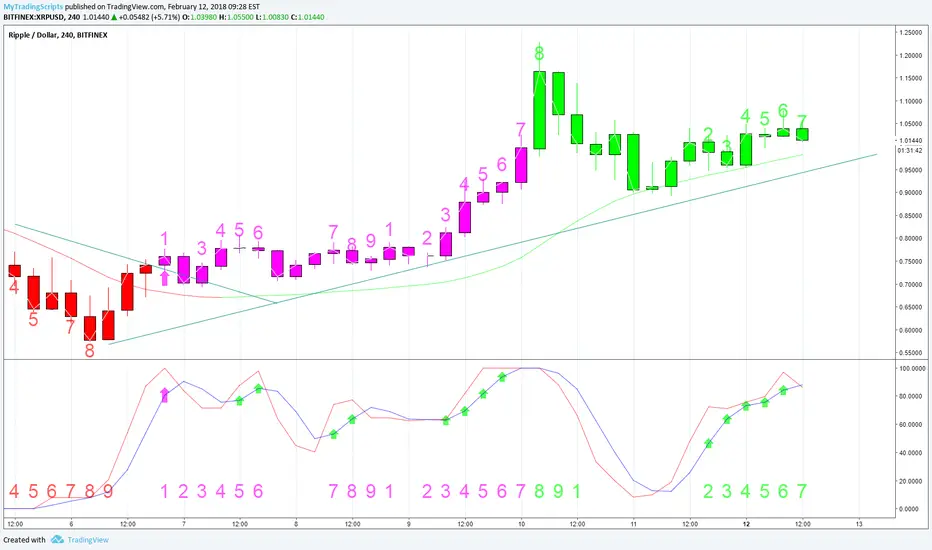The image size is (932, 550).
Task: Click the C:1.01440 close value
Action: click(x=307, y=17)
